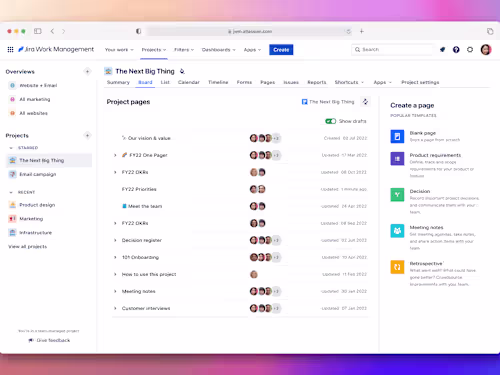Open the Projects dropdown in top navigation
The image size is (500, 375).
pos(154,50)
